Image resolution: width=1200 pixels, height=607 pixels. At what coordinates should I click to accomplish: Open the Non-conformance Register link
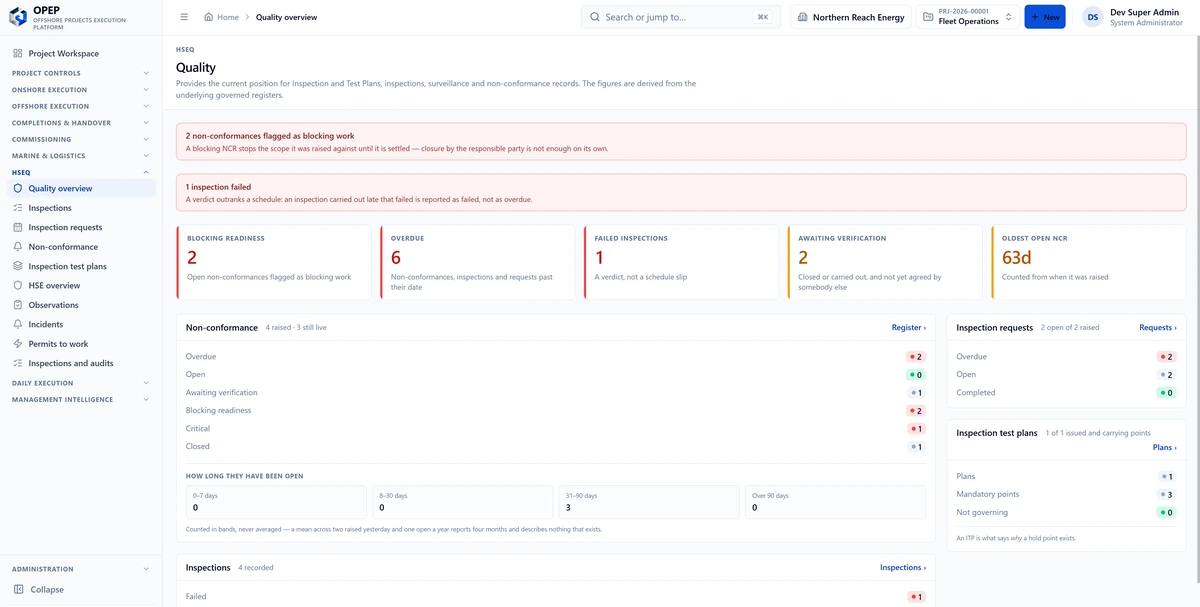tap(909, 327)
